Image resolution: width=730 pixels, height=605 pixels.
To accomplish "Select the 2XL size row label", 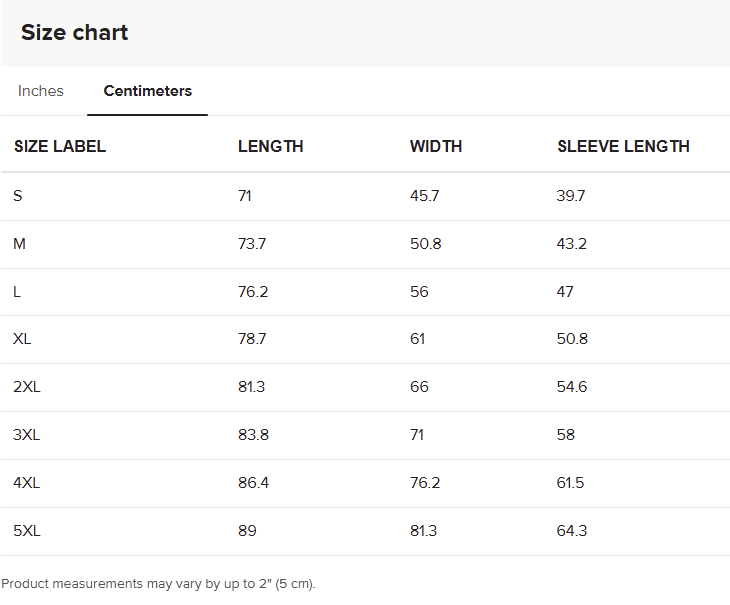I will coord(27,387).
